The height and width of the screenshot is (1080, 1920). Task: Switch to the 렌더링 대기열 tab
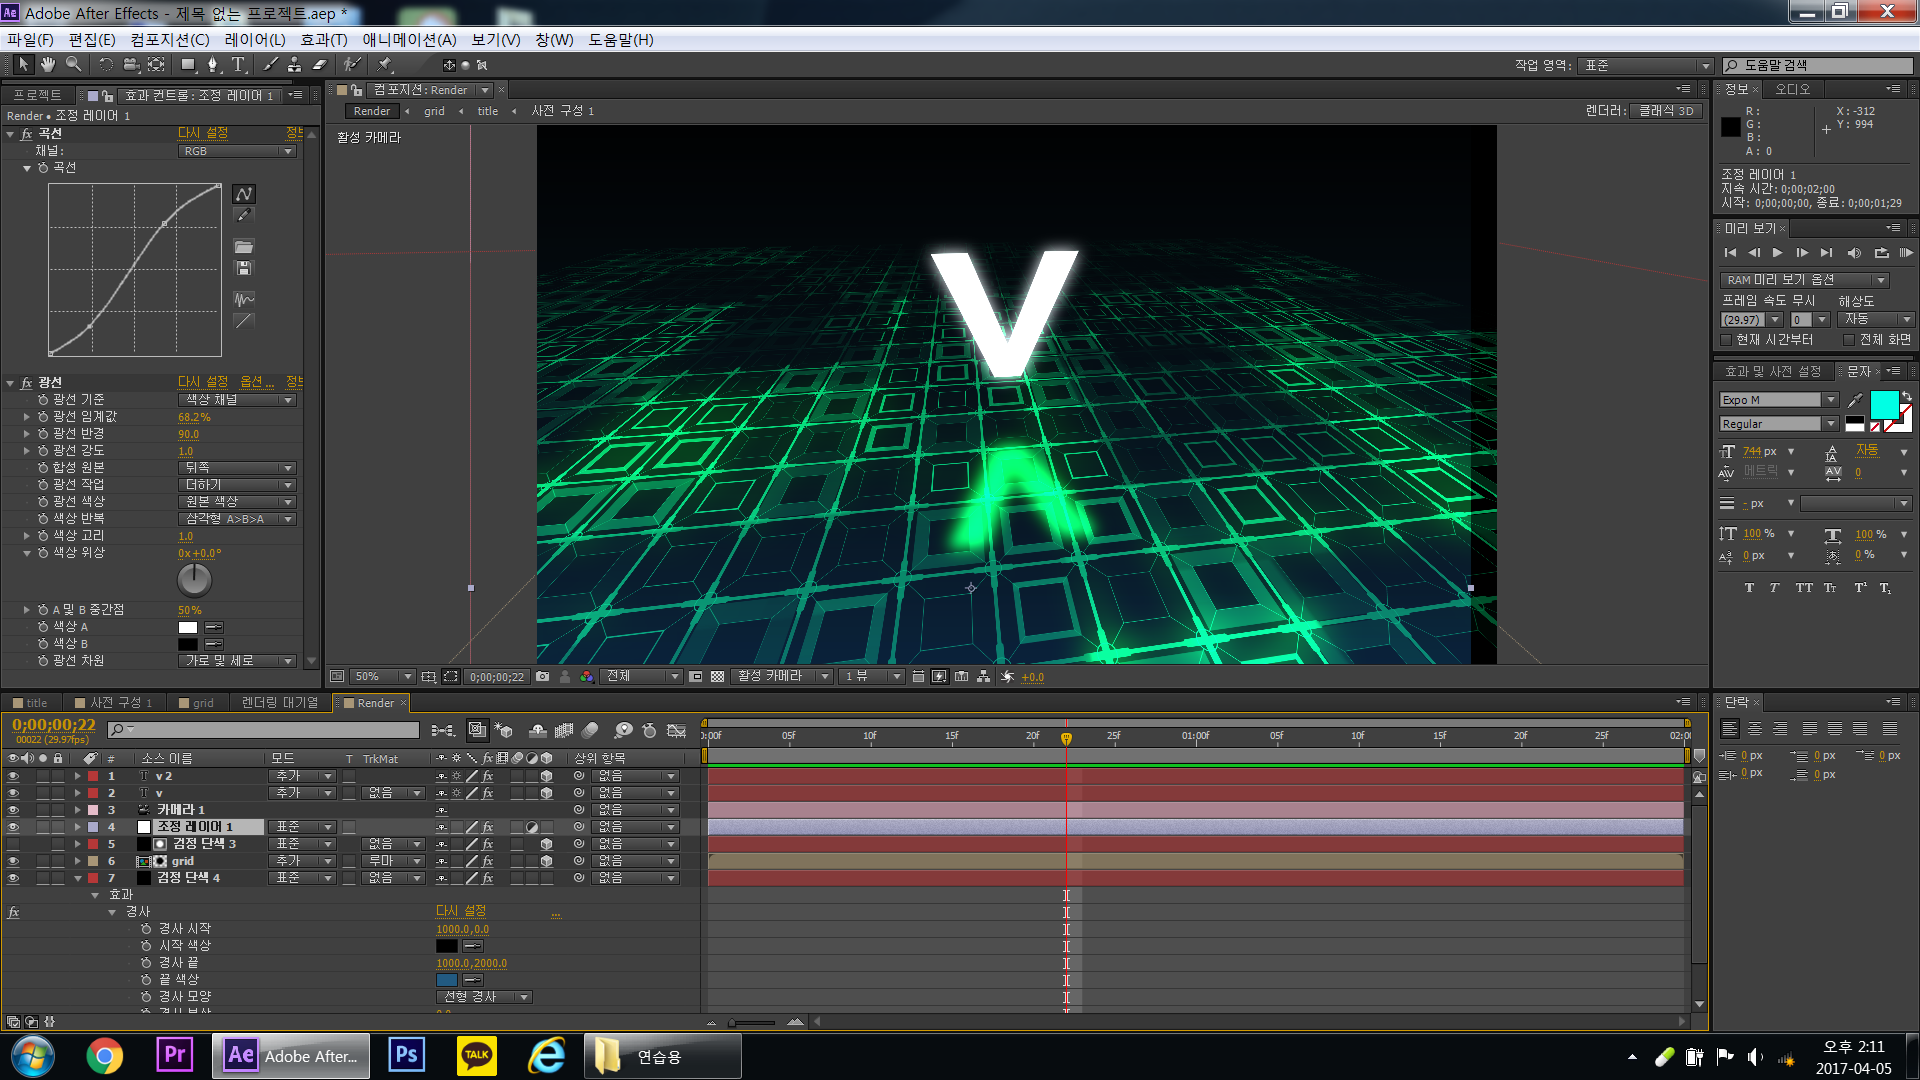tap(279, 703)
